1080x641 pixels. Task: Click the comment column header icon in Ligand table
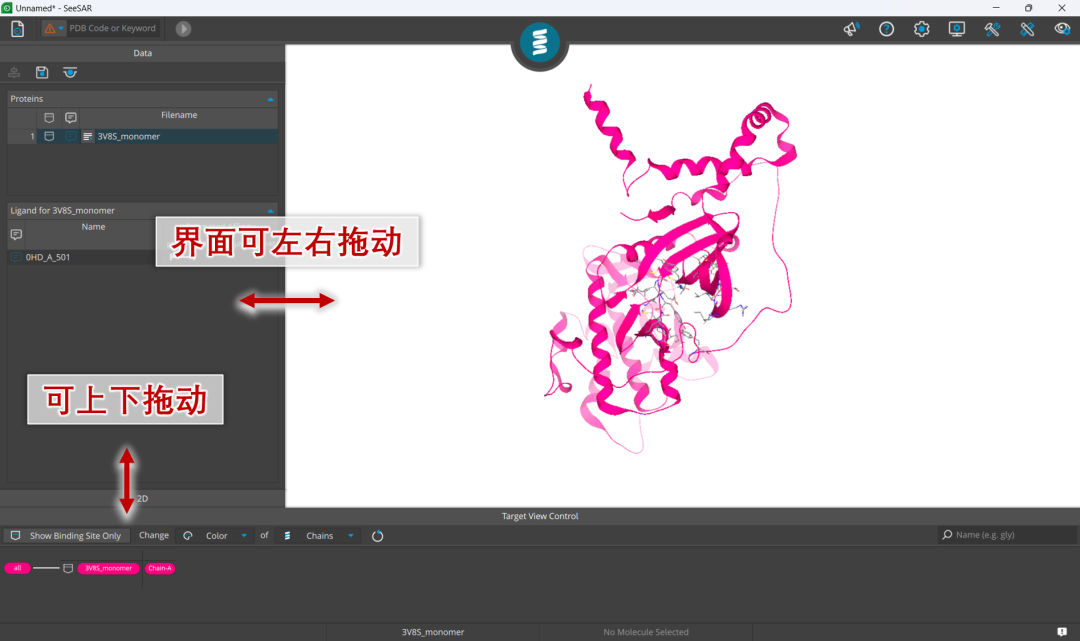(16, 235)
